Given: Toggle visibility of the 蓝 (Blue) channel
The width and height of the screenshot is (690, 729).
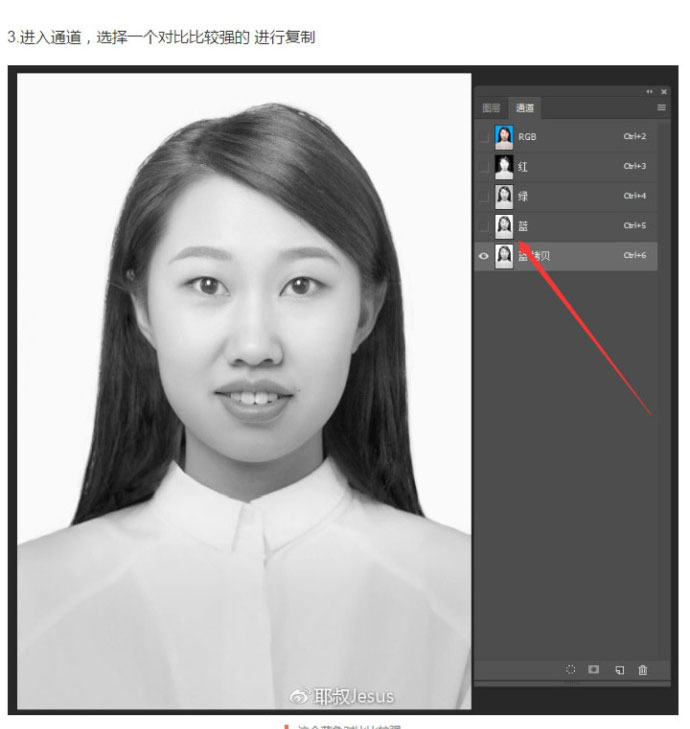Looking at the screenshot, I should pyautogui.click(x=484, y=226).
